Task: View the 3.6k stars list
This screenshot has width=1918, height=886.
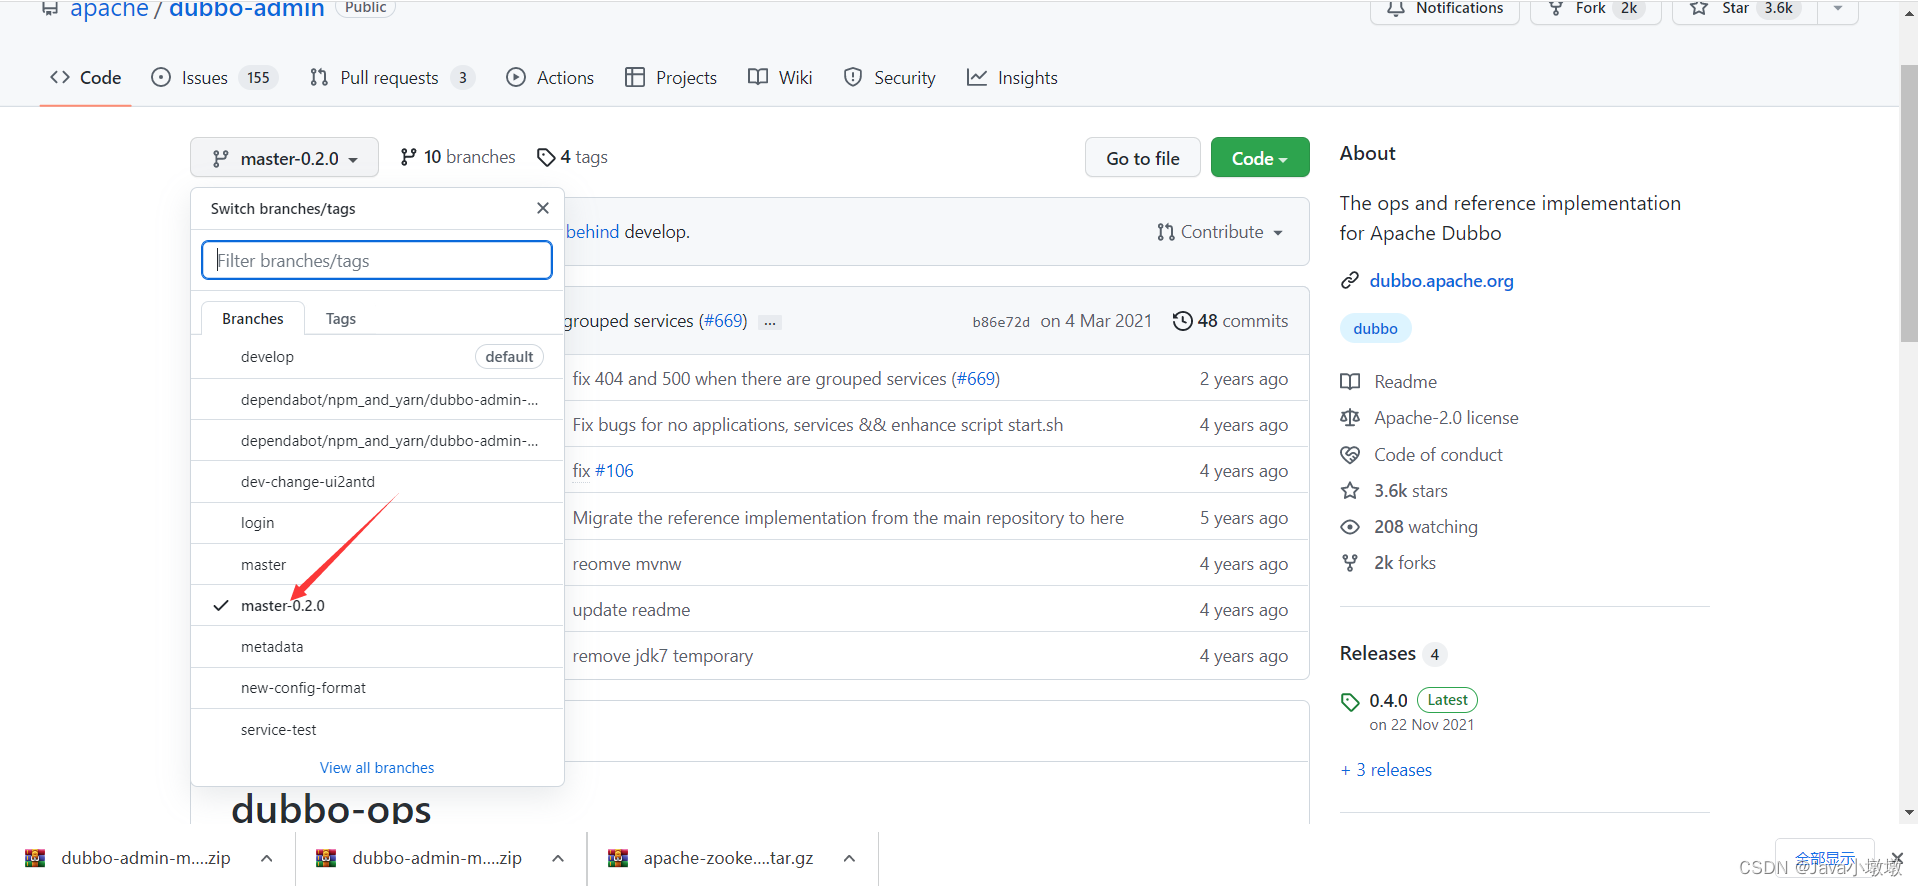Action: [1410, 491]
